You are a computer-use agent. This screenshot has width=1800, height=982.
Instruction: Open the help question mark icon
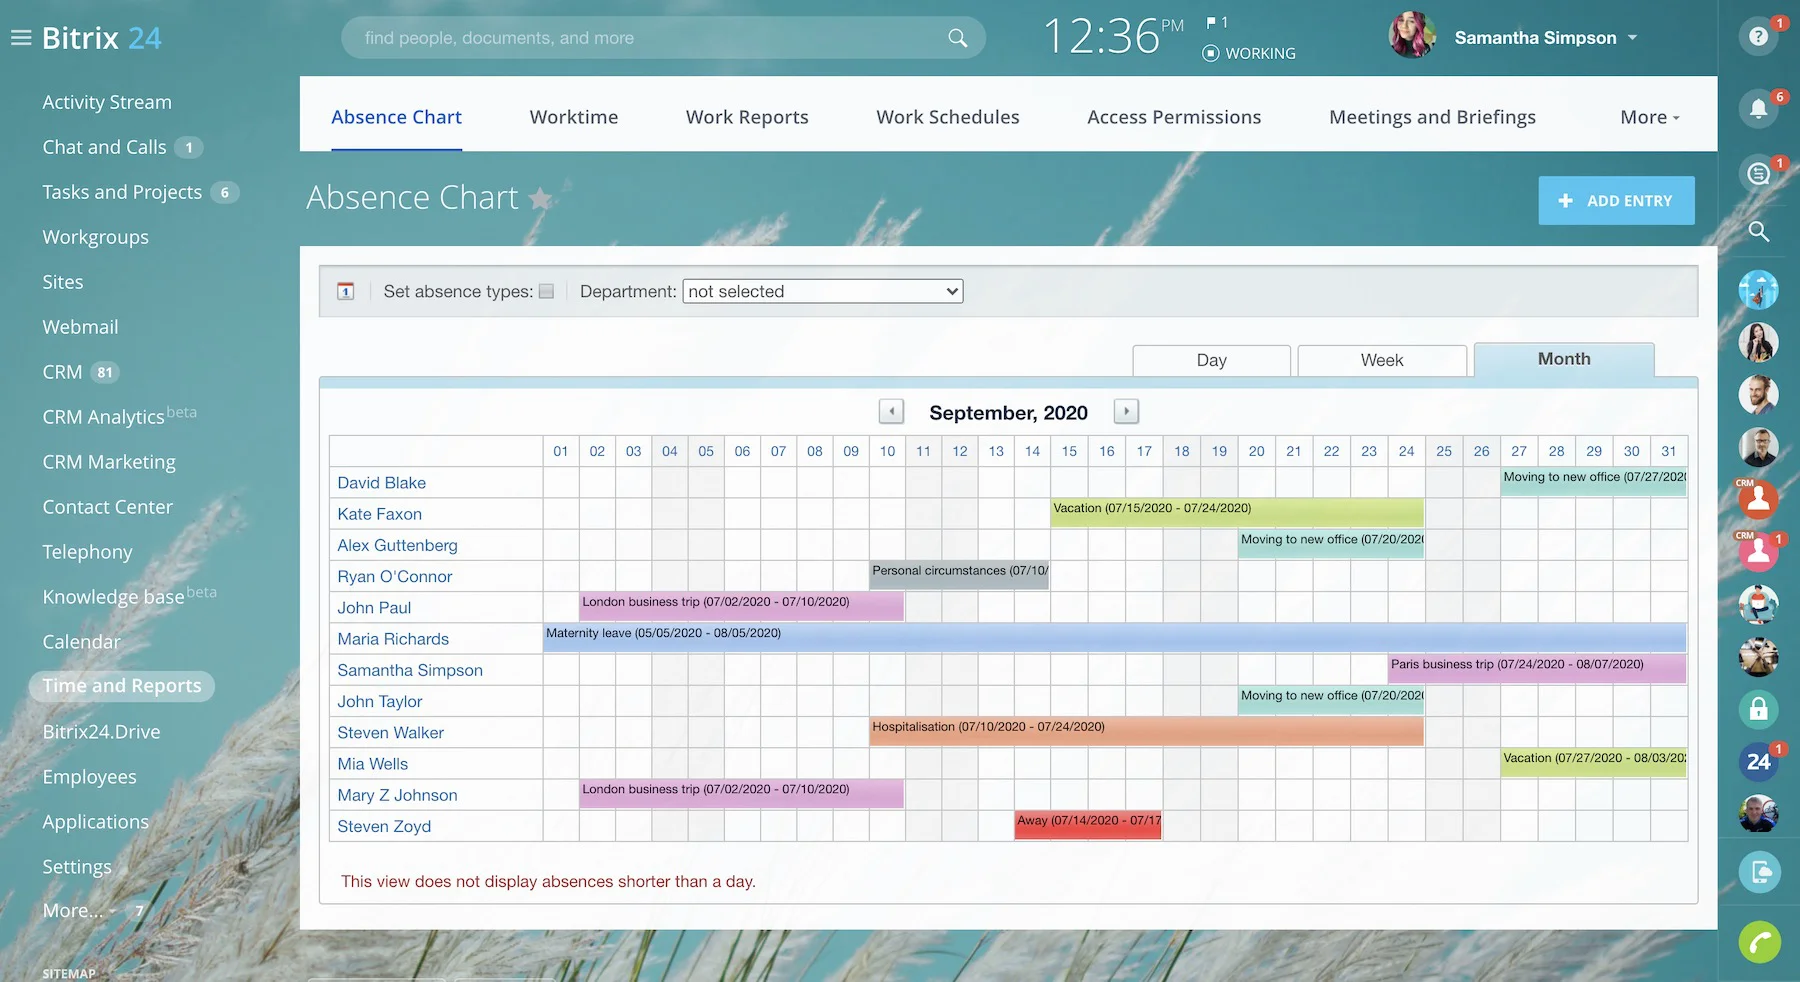tap(1758, 37)
